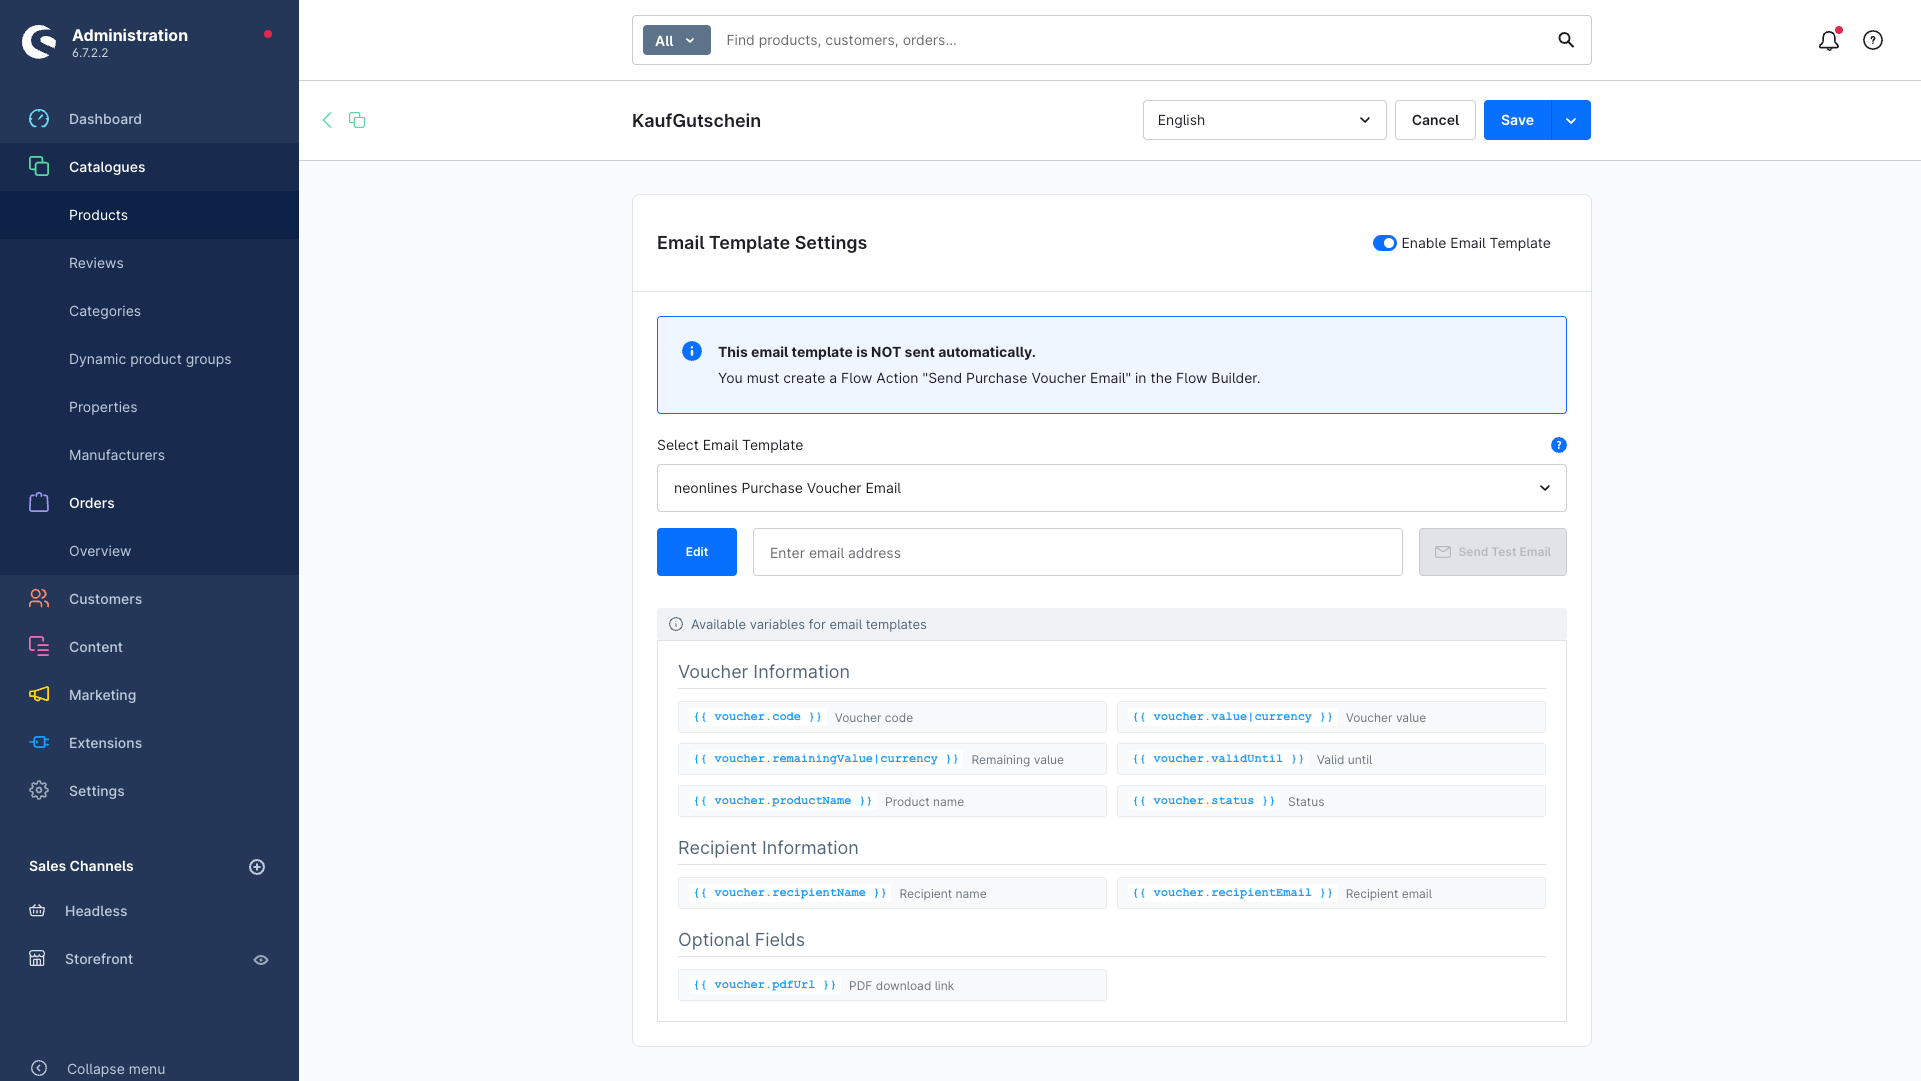
Task: Open the English language dropdown
Action: [1264, 120]
